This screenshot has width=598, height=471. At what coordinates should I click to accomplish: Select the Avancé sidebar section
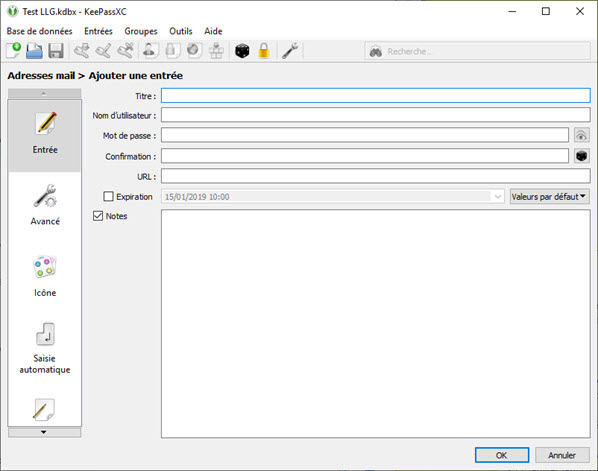[x=45, y=205]
